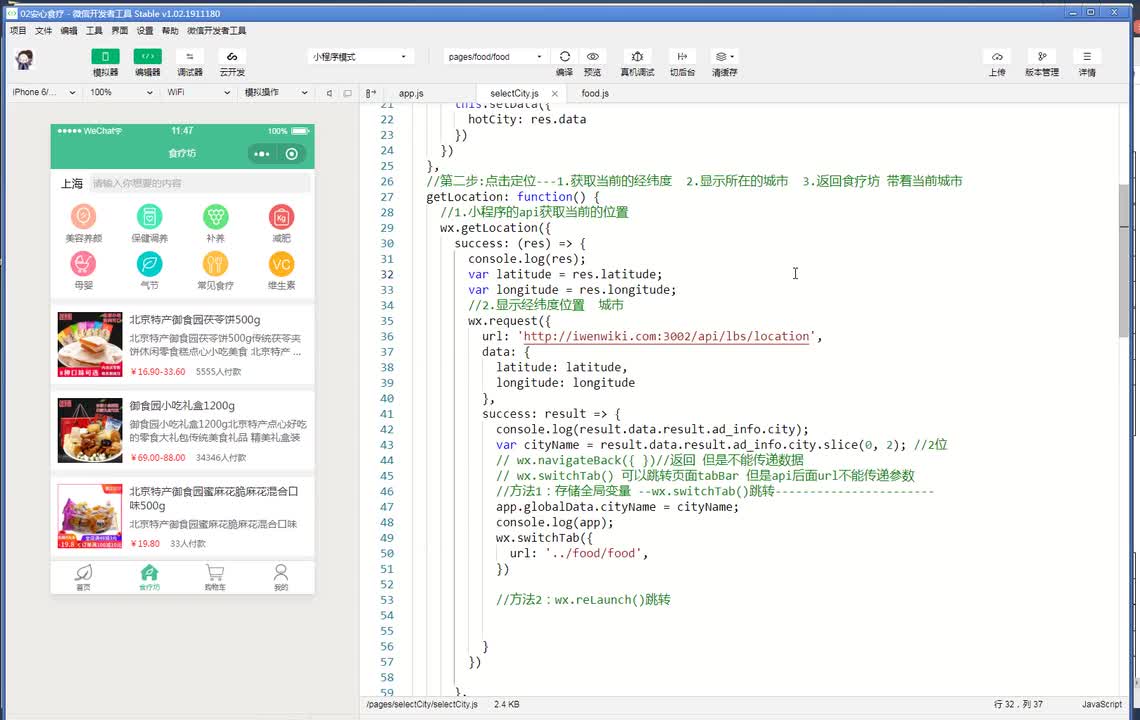Open the 工具 menu in menu bar
The image size is (1140, 720).
coord(94,31)
